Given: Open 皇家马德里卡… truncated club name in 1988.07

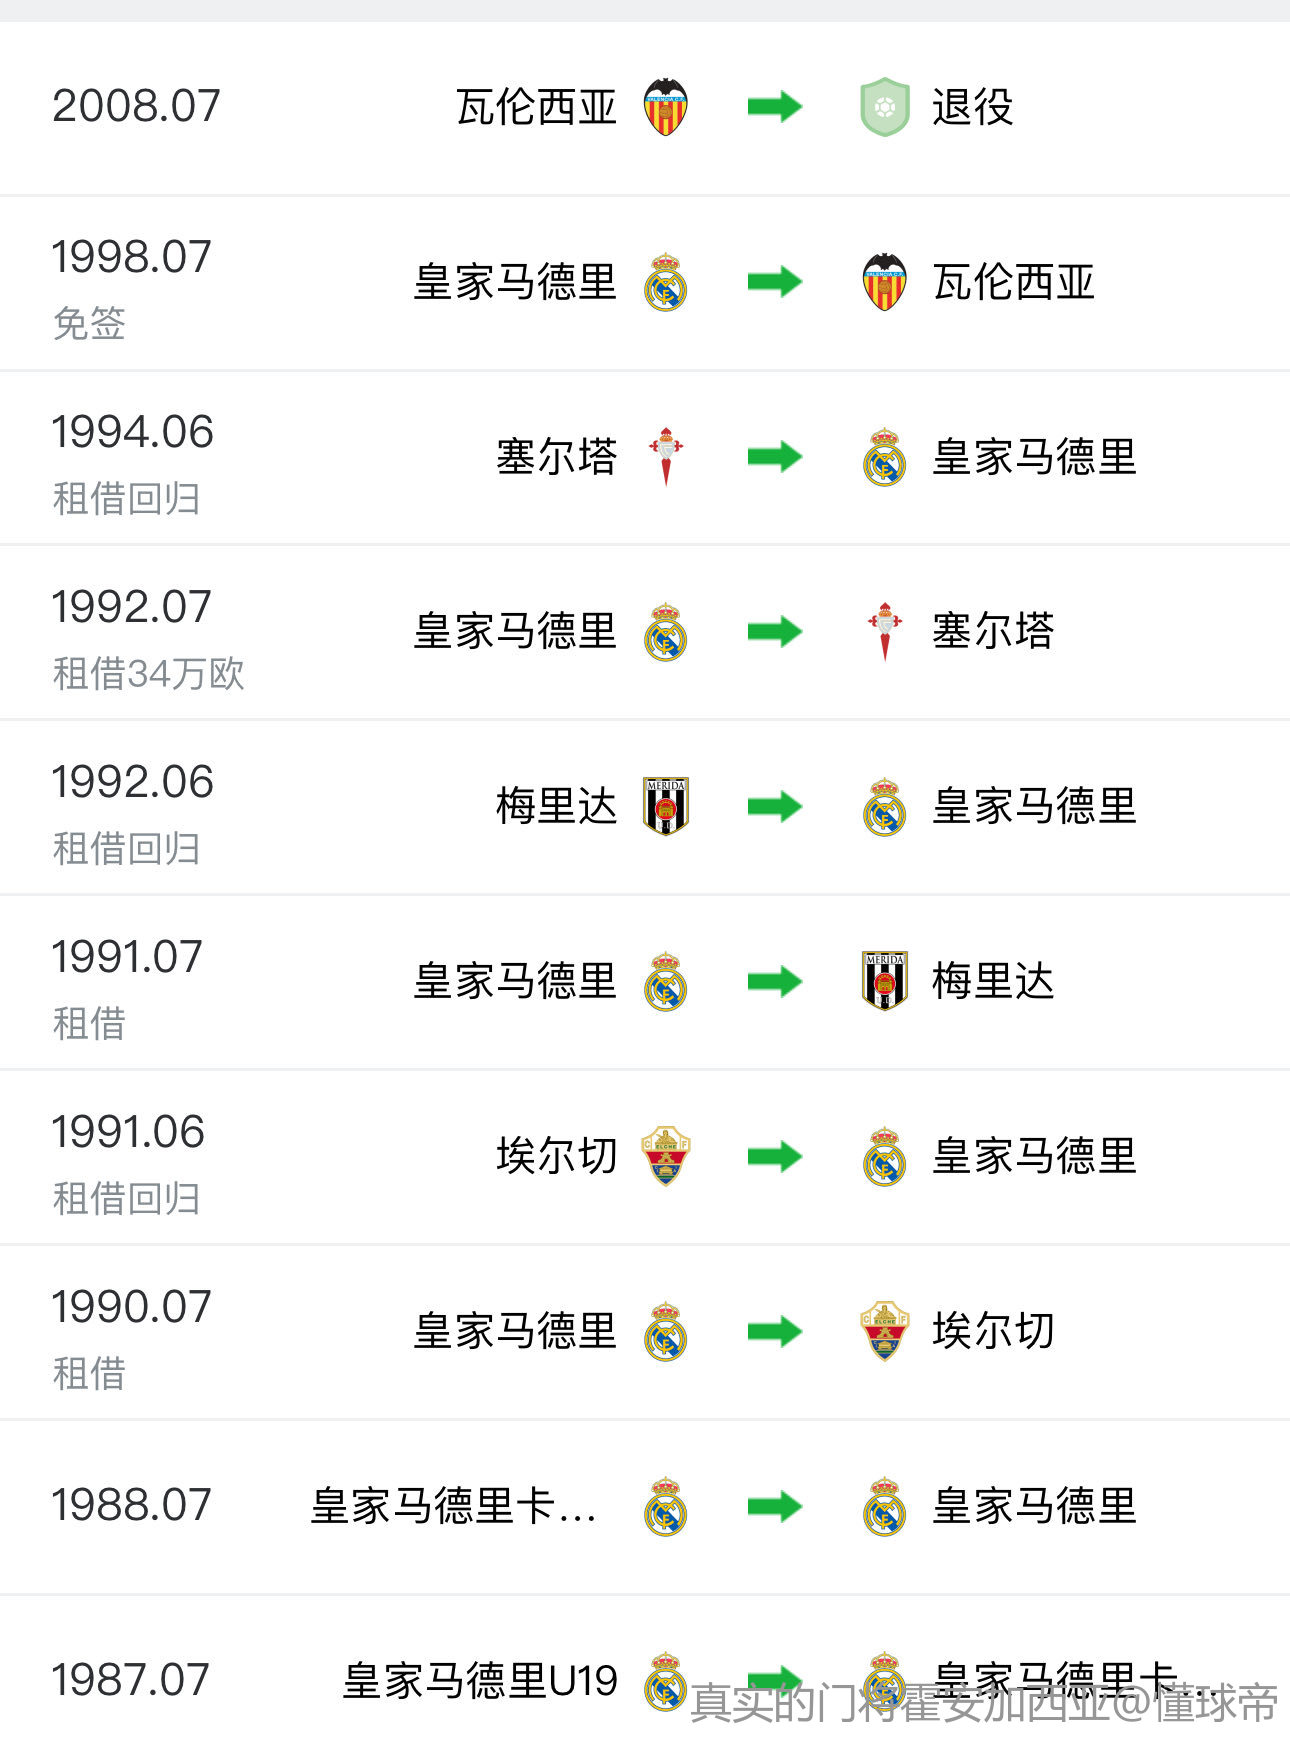Looking at the screenshot, I should 453,1506.
